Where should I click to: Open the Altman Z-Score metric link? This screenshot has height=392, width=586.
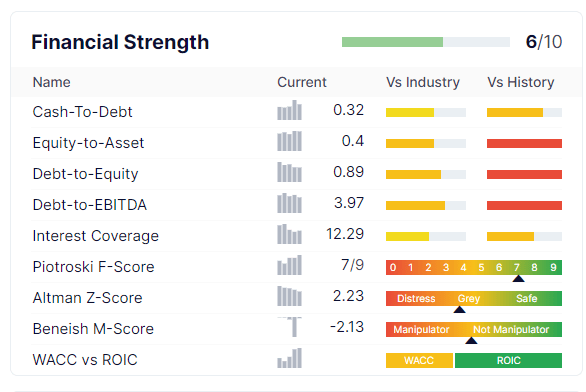[87, 298]
